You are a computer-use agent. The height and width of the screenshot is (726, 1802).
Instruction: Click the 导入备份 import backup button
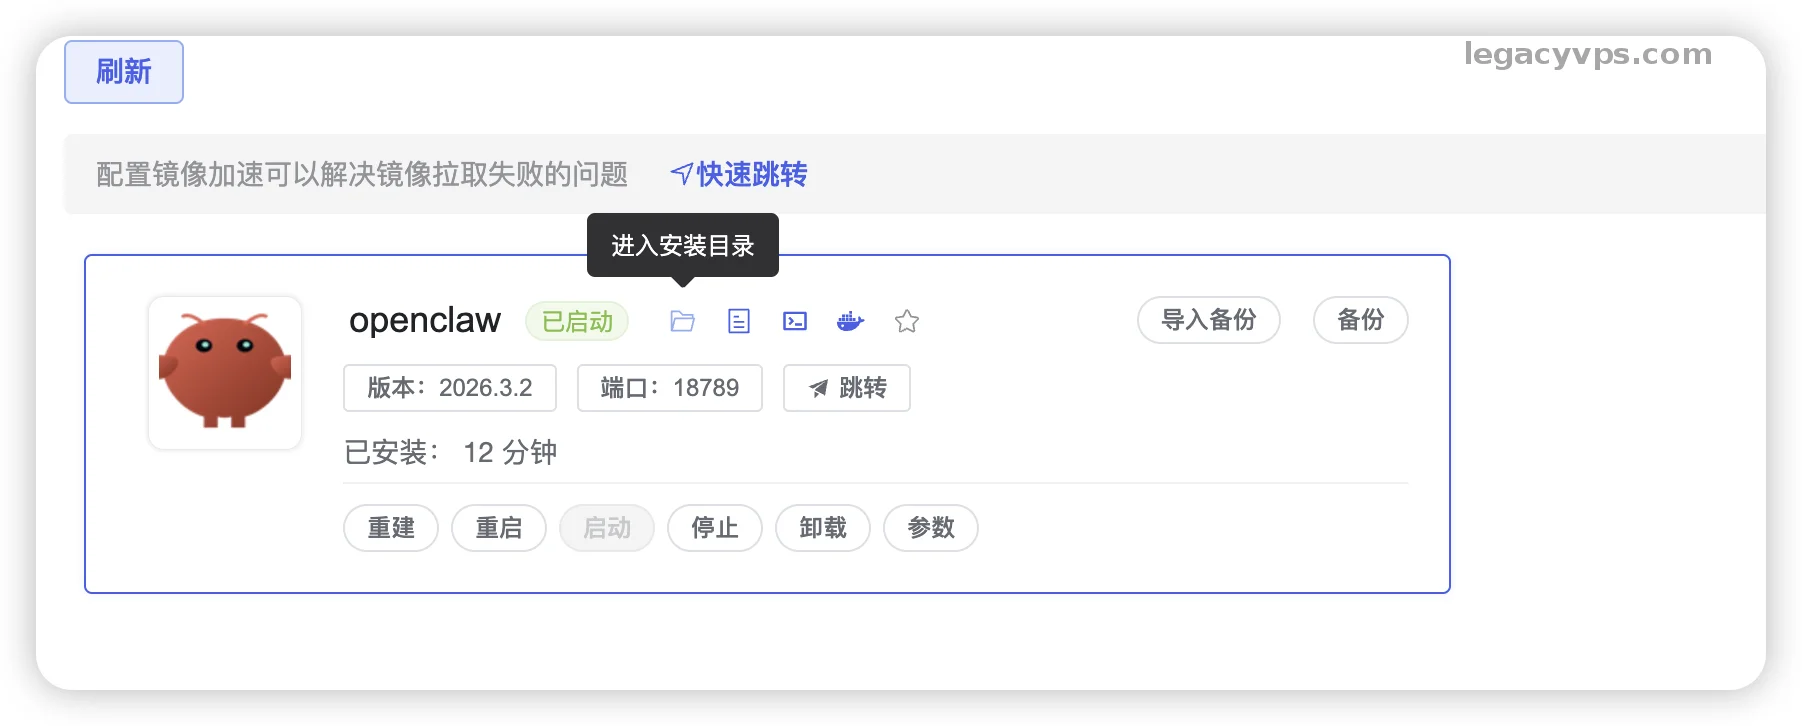tap(1208, 320)
